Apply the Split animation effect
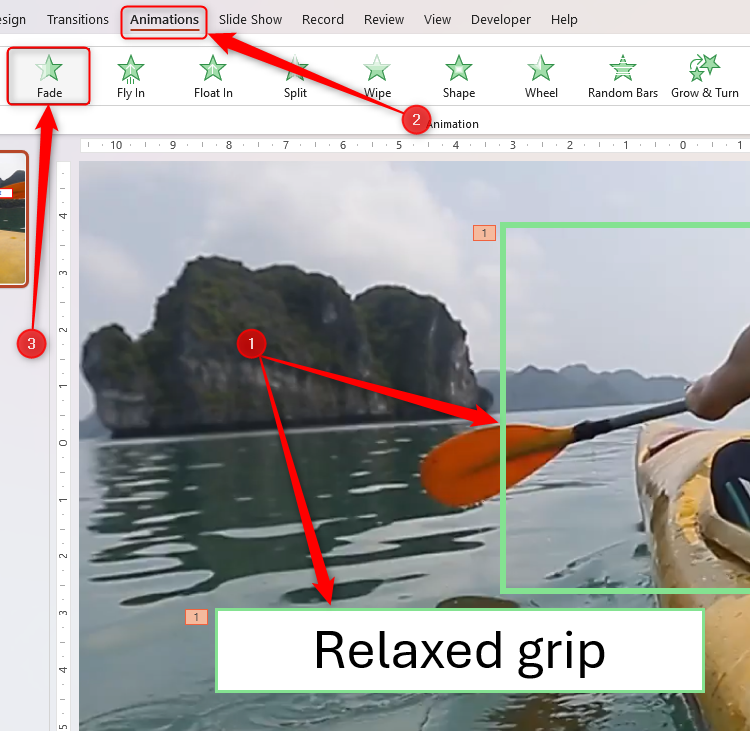 point(295,76)
